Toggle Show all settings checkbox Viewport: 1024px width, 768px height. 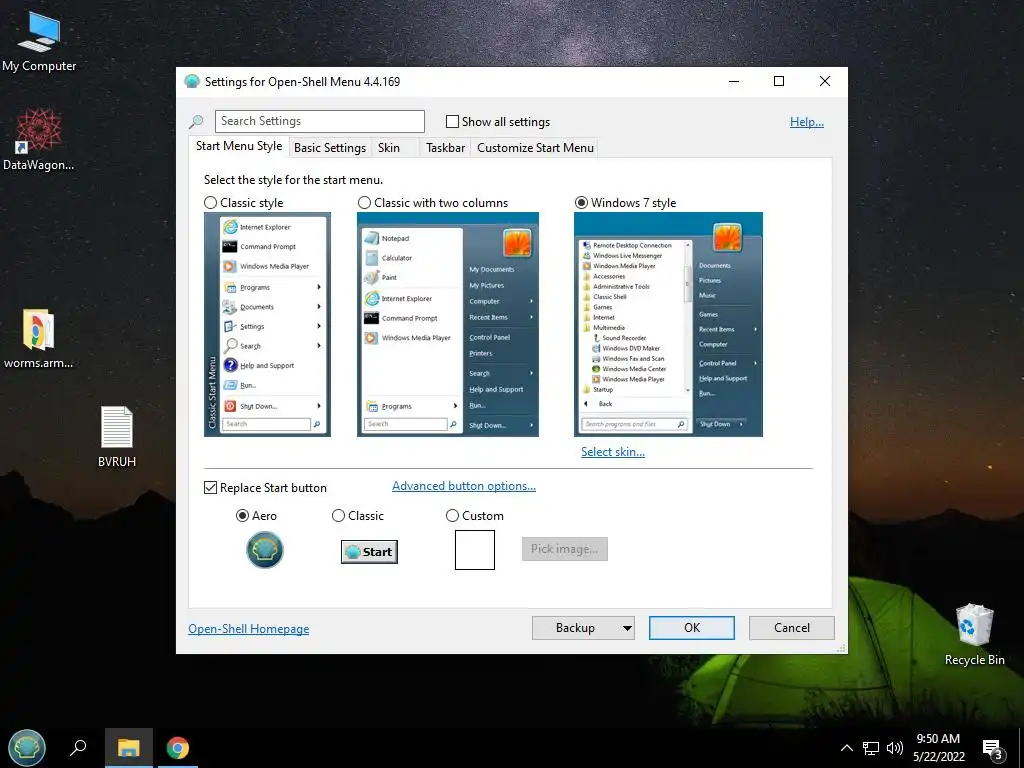[452, 121]
